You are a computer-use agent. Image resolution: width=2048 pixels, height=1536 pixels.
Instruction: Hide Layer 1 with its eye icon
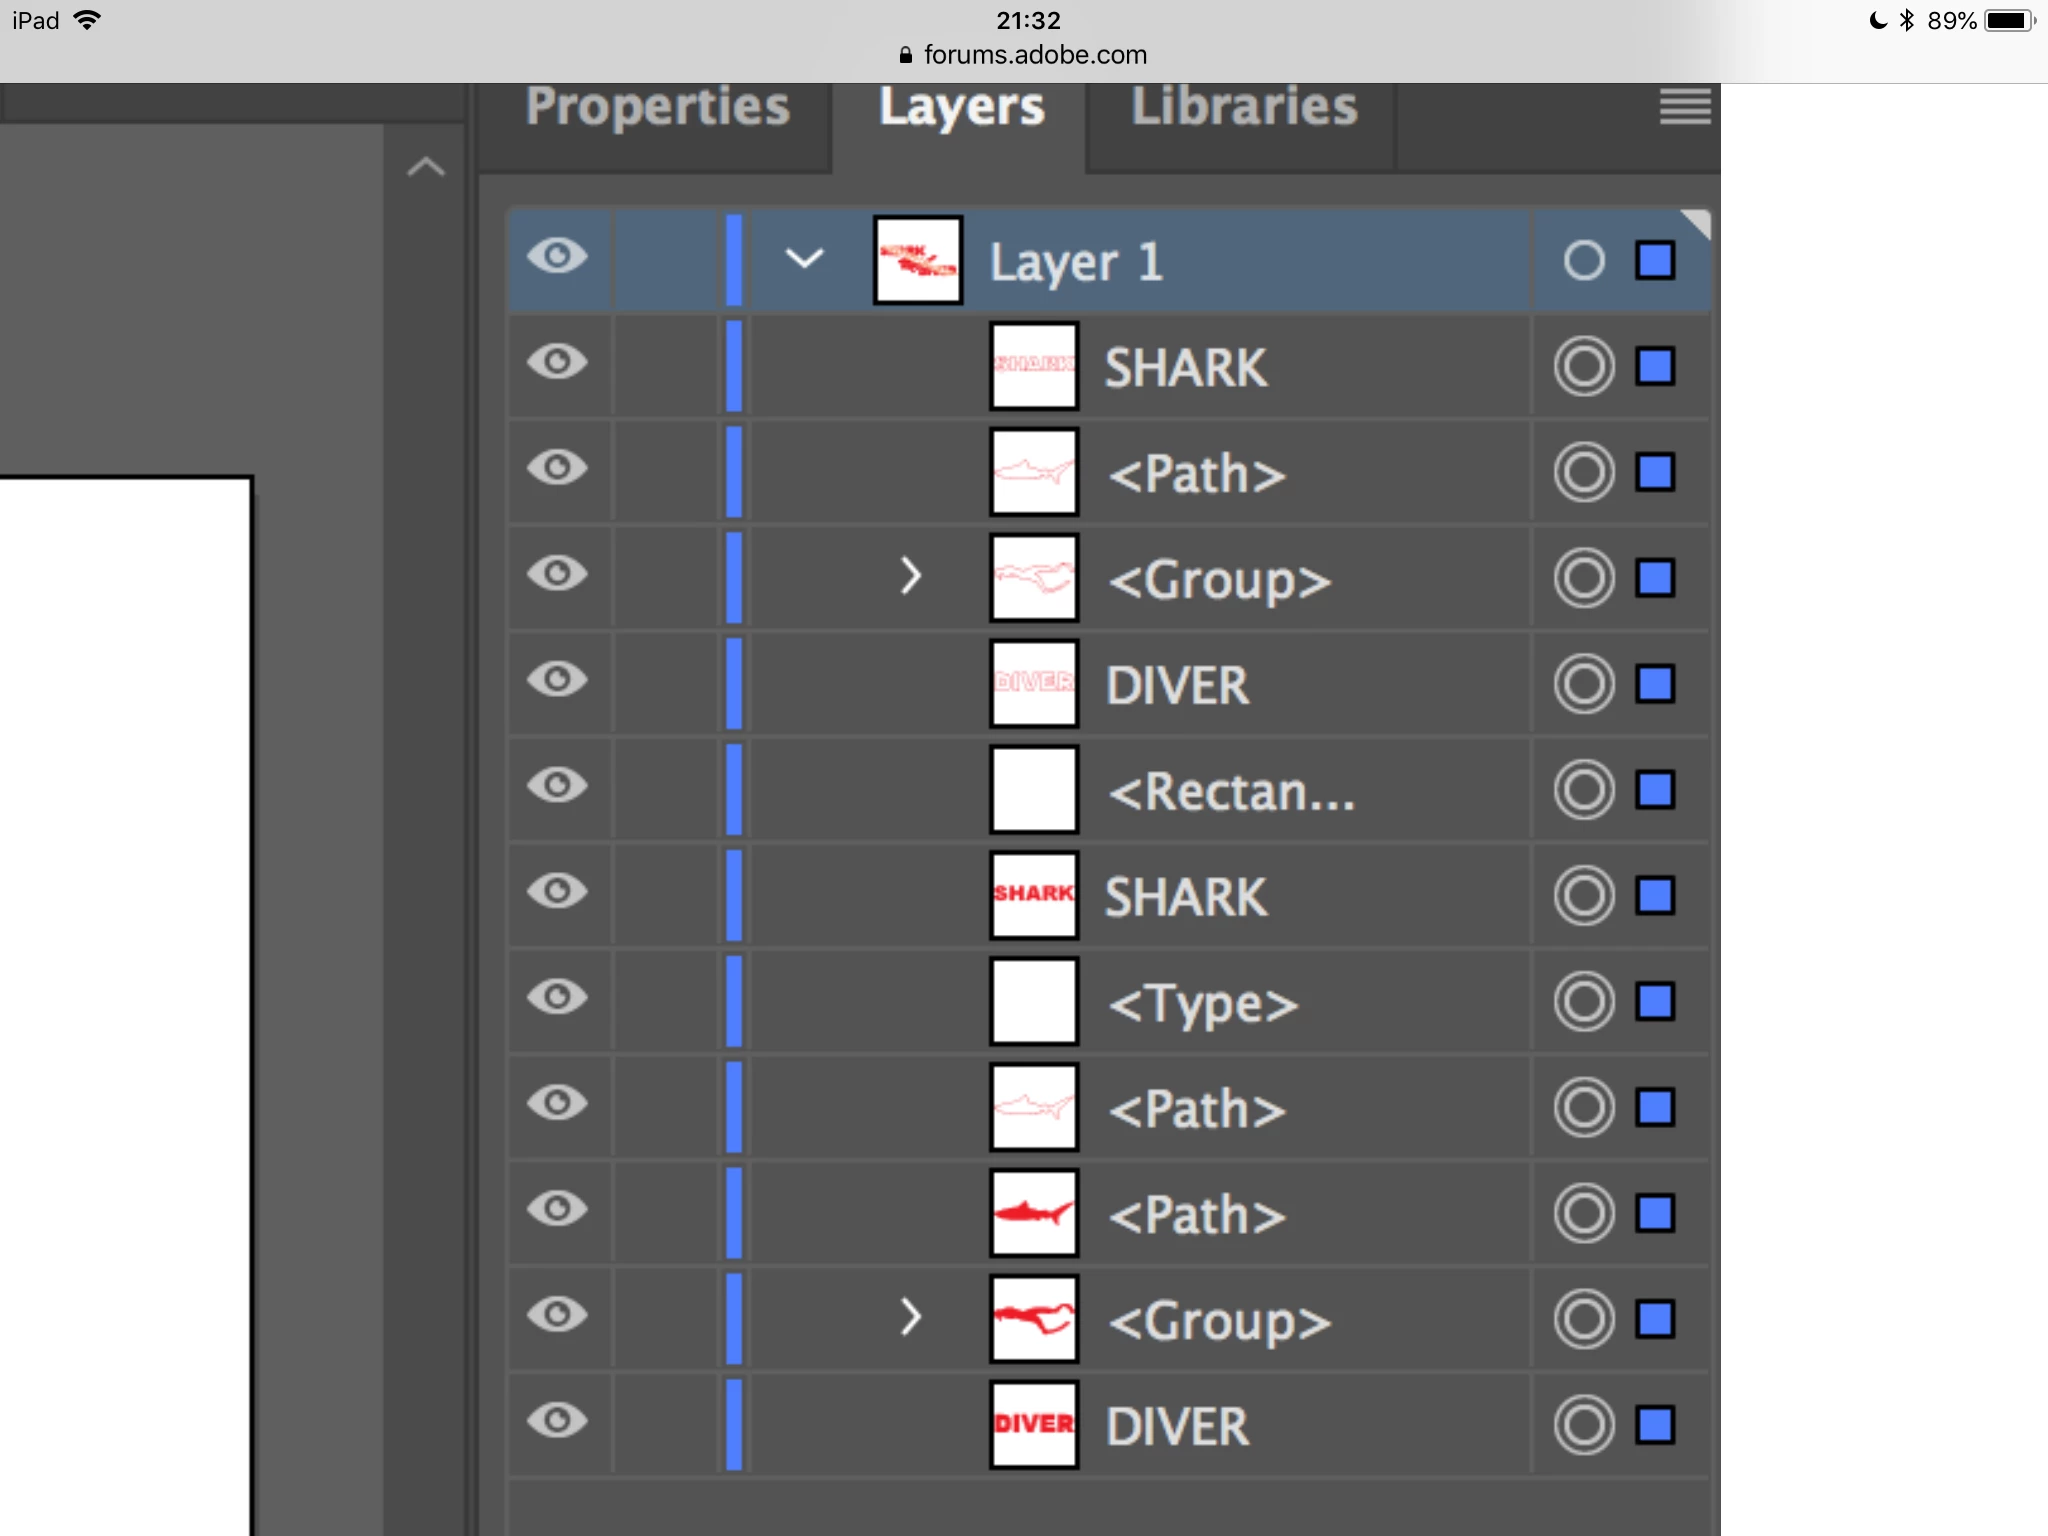pos(558,257)
